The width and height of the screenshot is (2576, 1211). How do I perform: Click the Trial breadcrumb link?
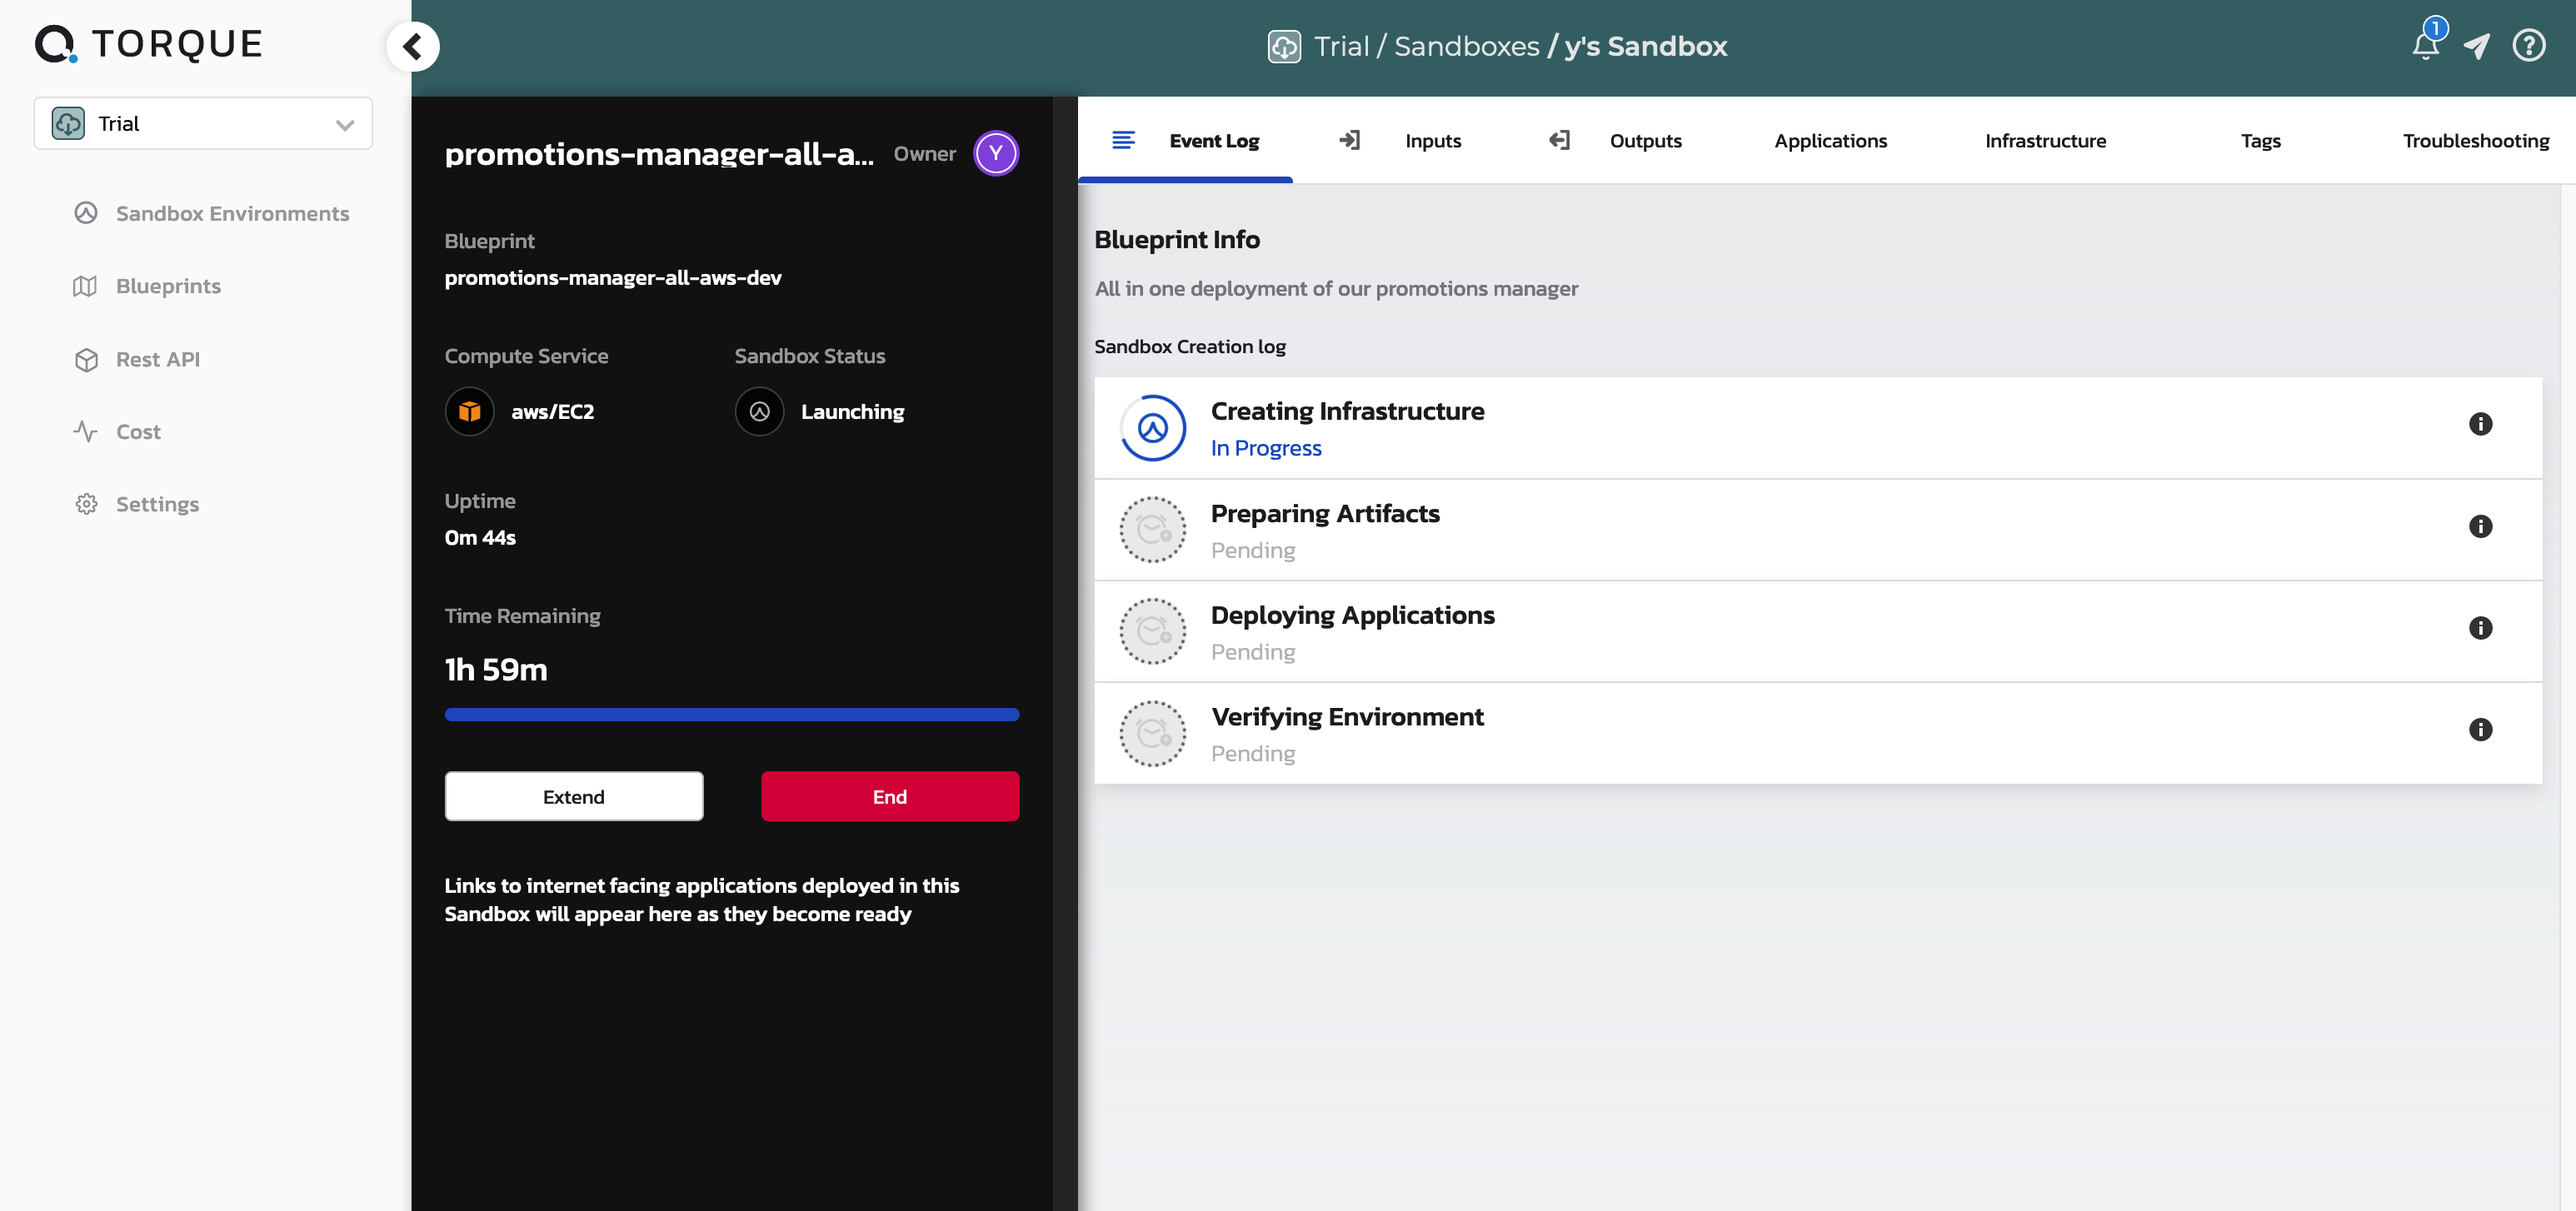click(1341, 46)
